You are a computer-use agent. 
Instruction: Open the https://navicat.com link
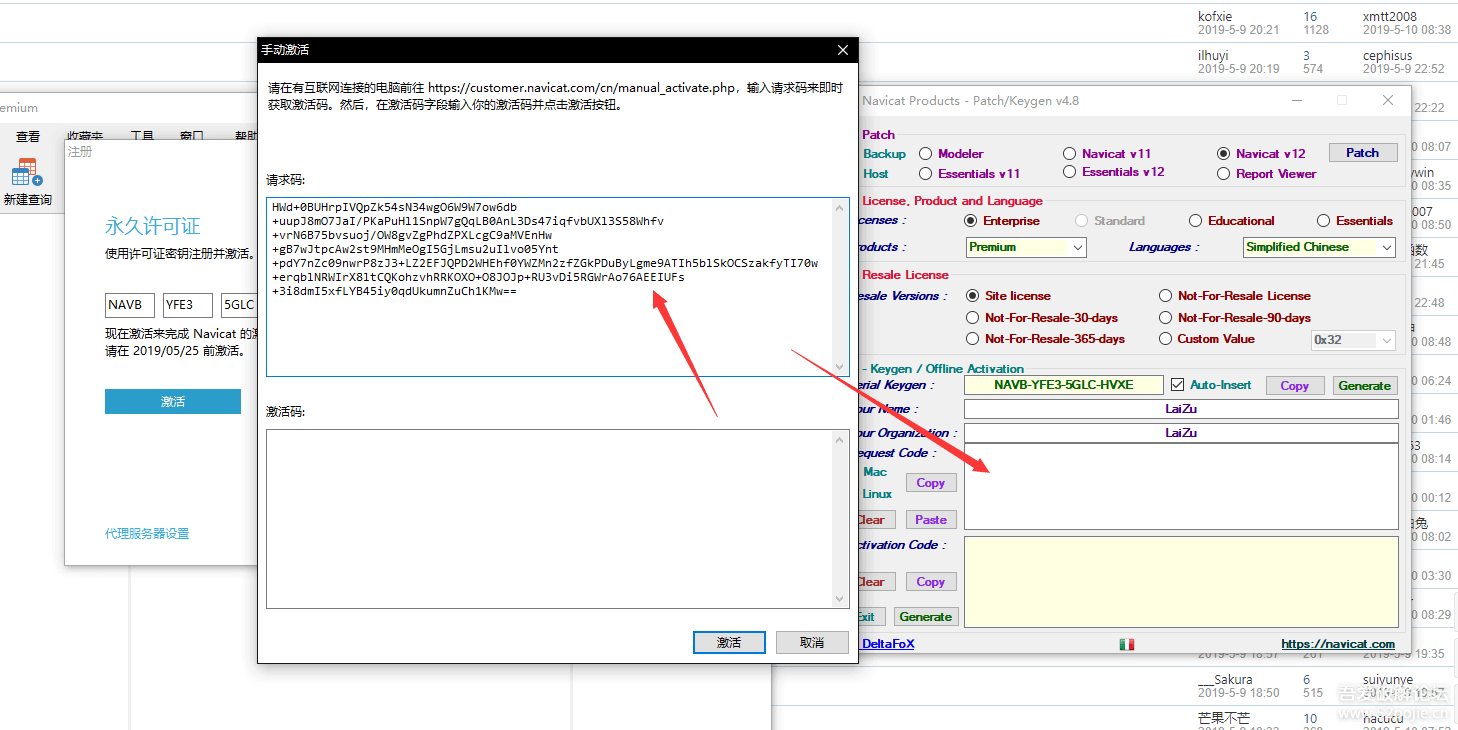pos(1338,644)
